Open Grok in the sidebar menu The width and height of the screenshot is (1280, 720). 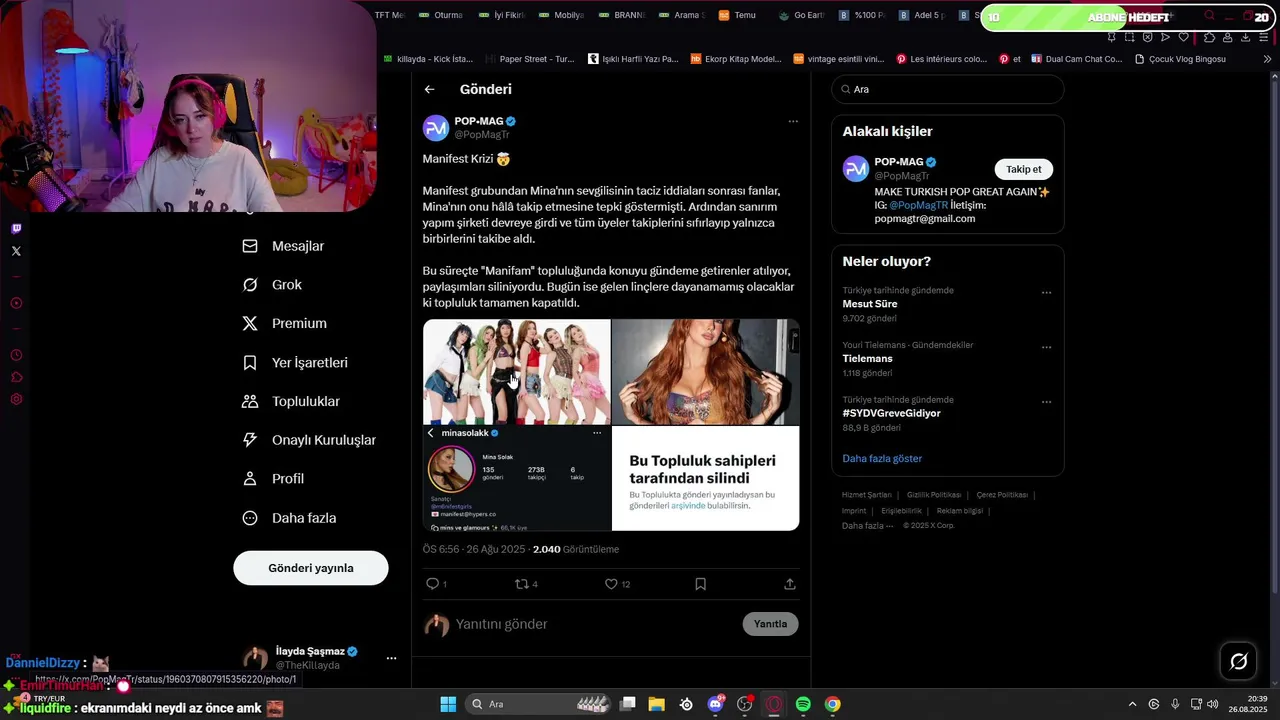[x=272, y=285]
